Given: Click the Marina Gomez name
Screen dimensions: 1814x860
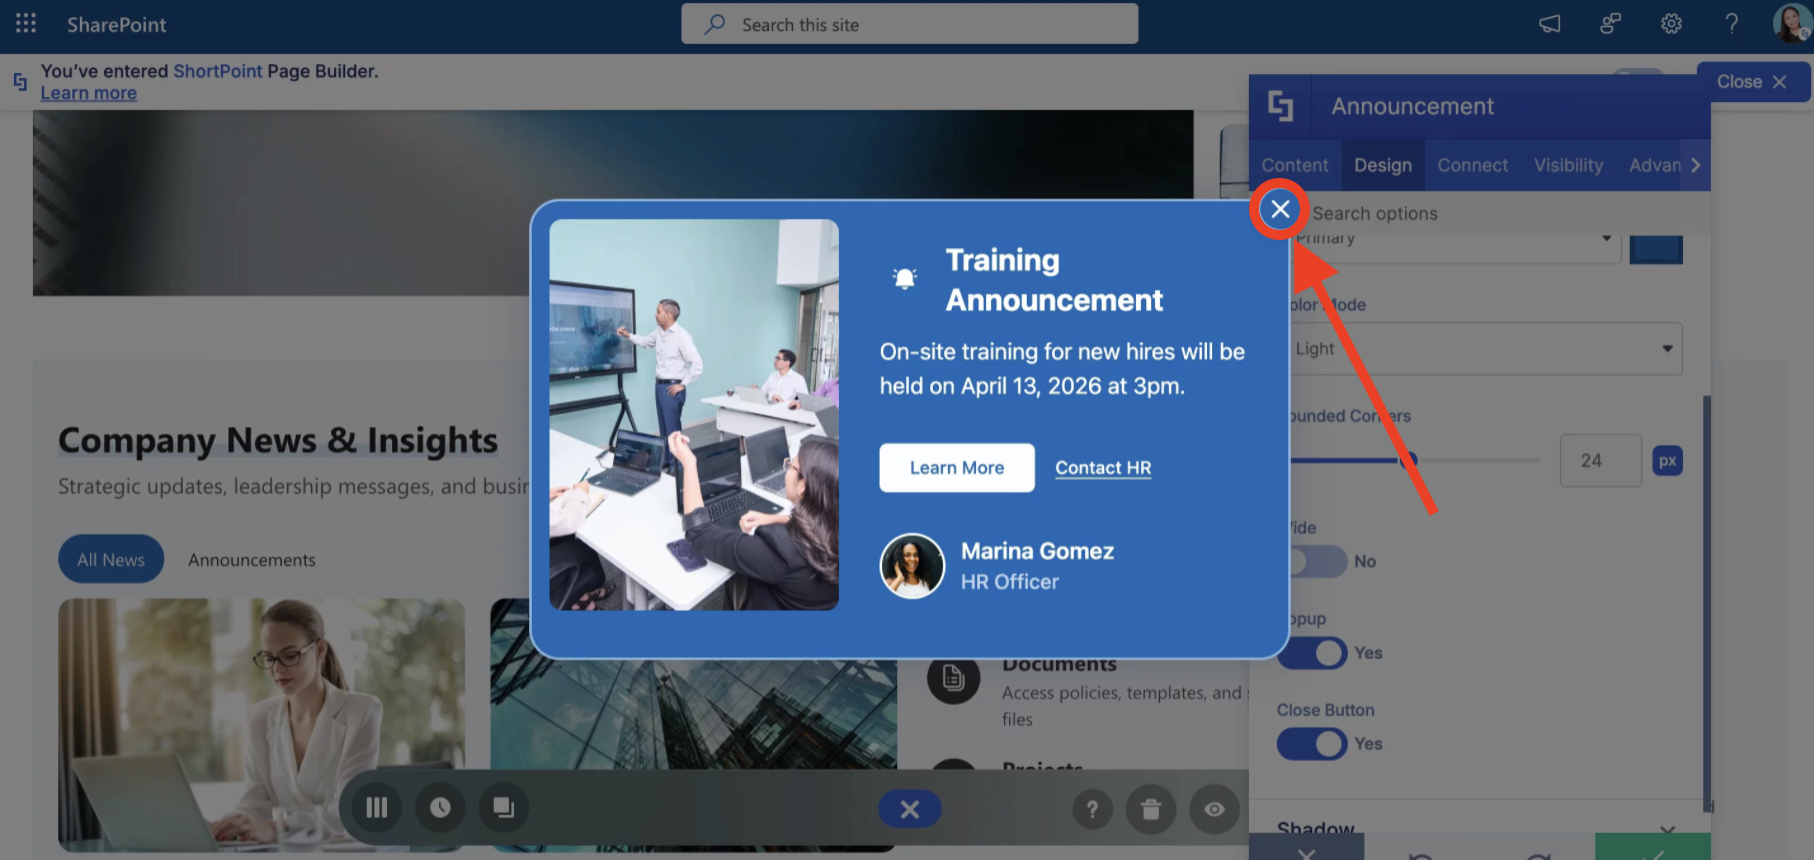Looking at the screenshot, I should click(1037, 551).
